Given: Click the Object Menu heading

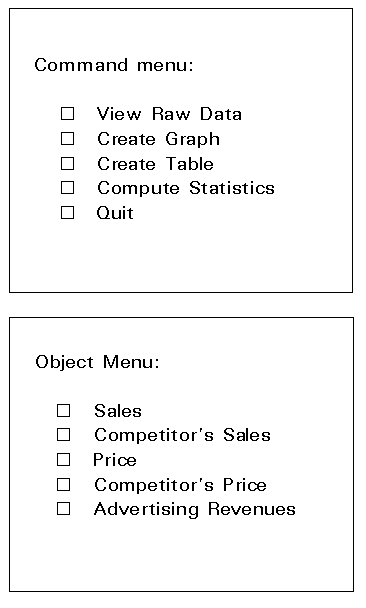Looking at the screenshot, I should pyautogui.click(x=97, y=363).
